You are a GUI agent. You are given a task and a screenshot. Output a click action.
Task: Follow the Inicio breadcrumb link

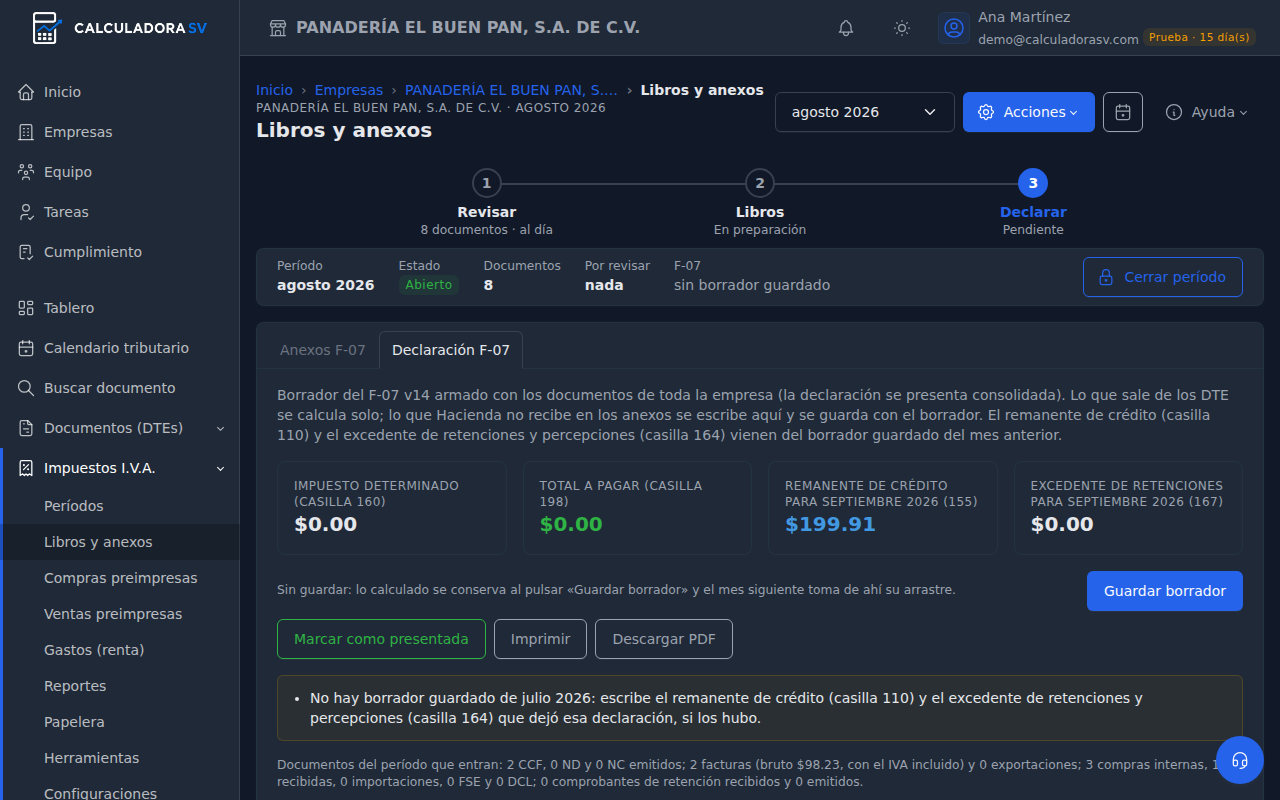(x=274, y=90)
